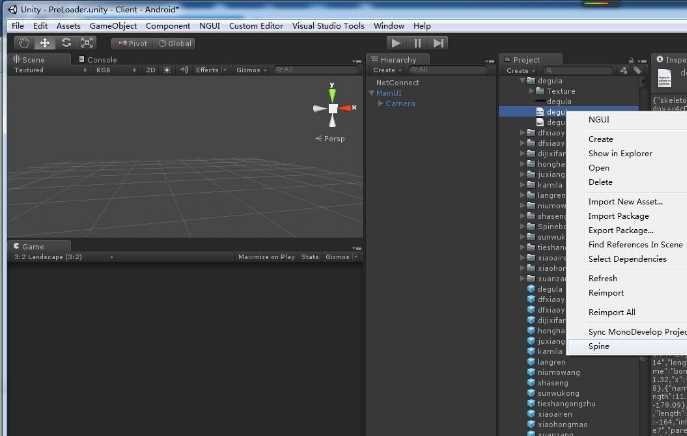Open the NGUI menu in menu bar
Image resolution: width=687 pixels, height=436 pixels.
click(x=209, y=26)
